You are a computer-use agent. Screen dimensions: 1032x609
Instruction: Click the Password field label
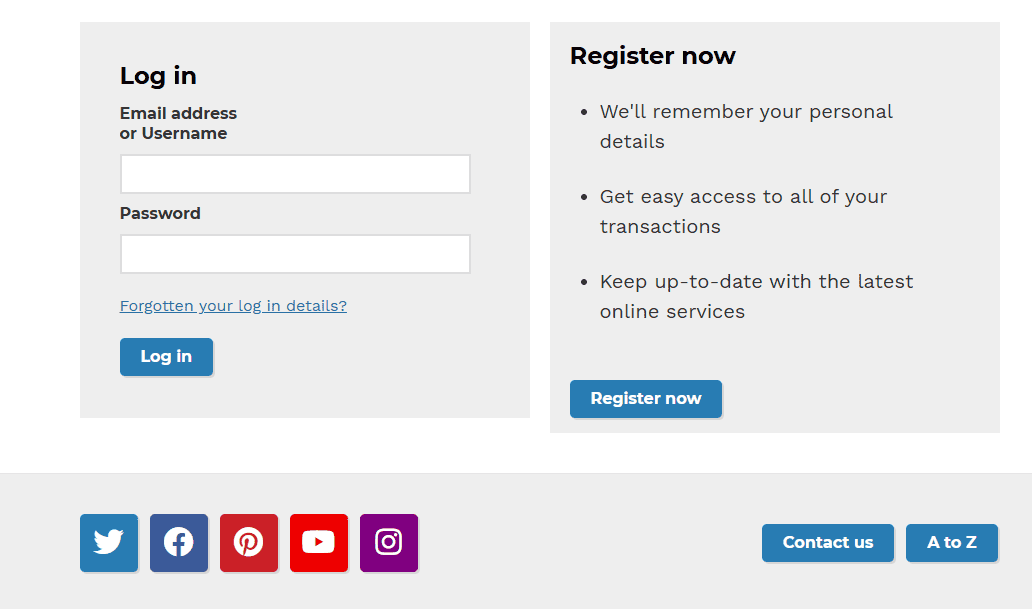[160, 213]
